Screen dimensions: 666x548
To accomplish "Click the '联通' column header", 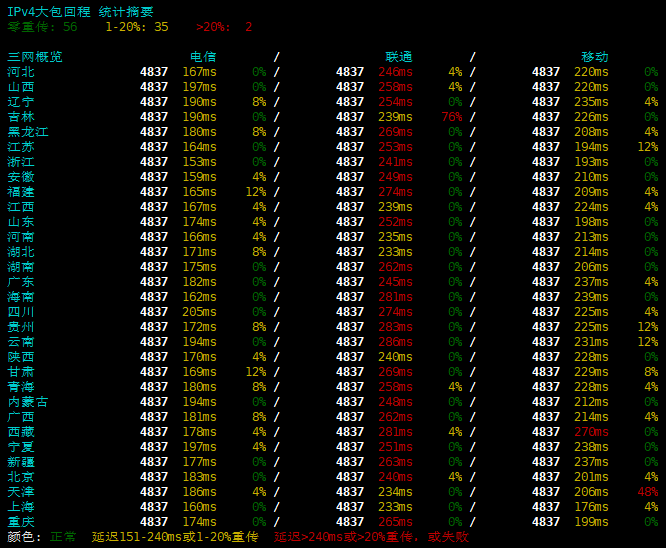I will [x=399, y=57].
